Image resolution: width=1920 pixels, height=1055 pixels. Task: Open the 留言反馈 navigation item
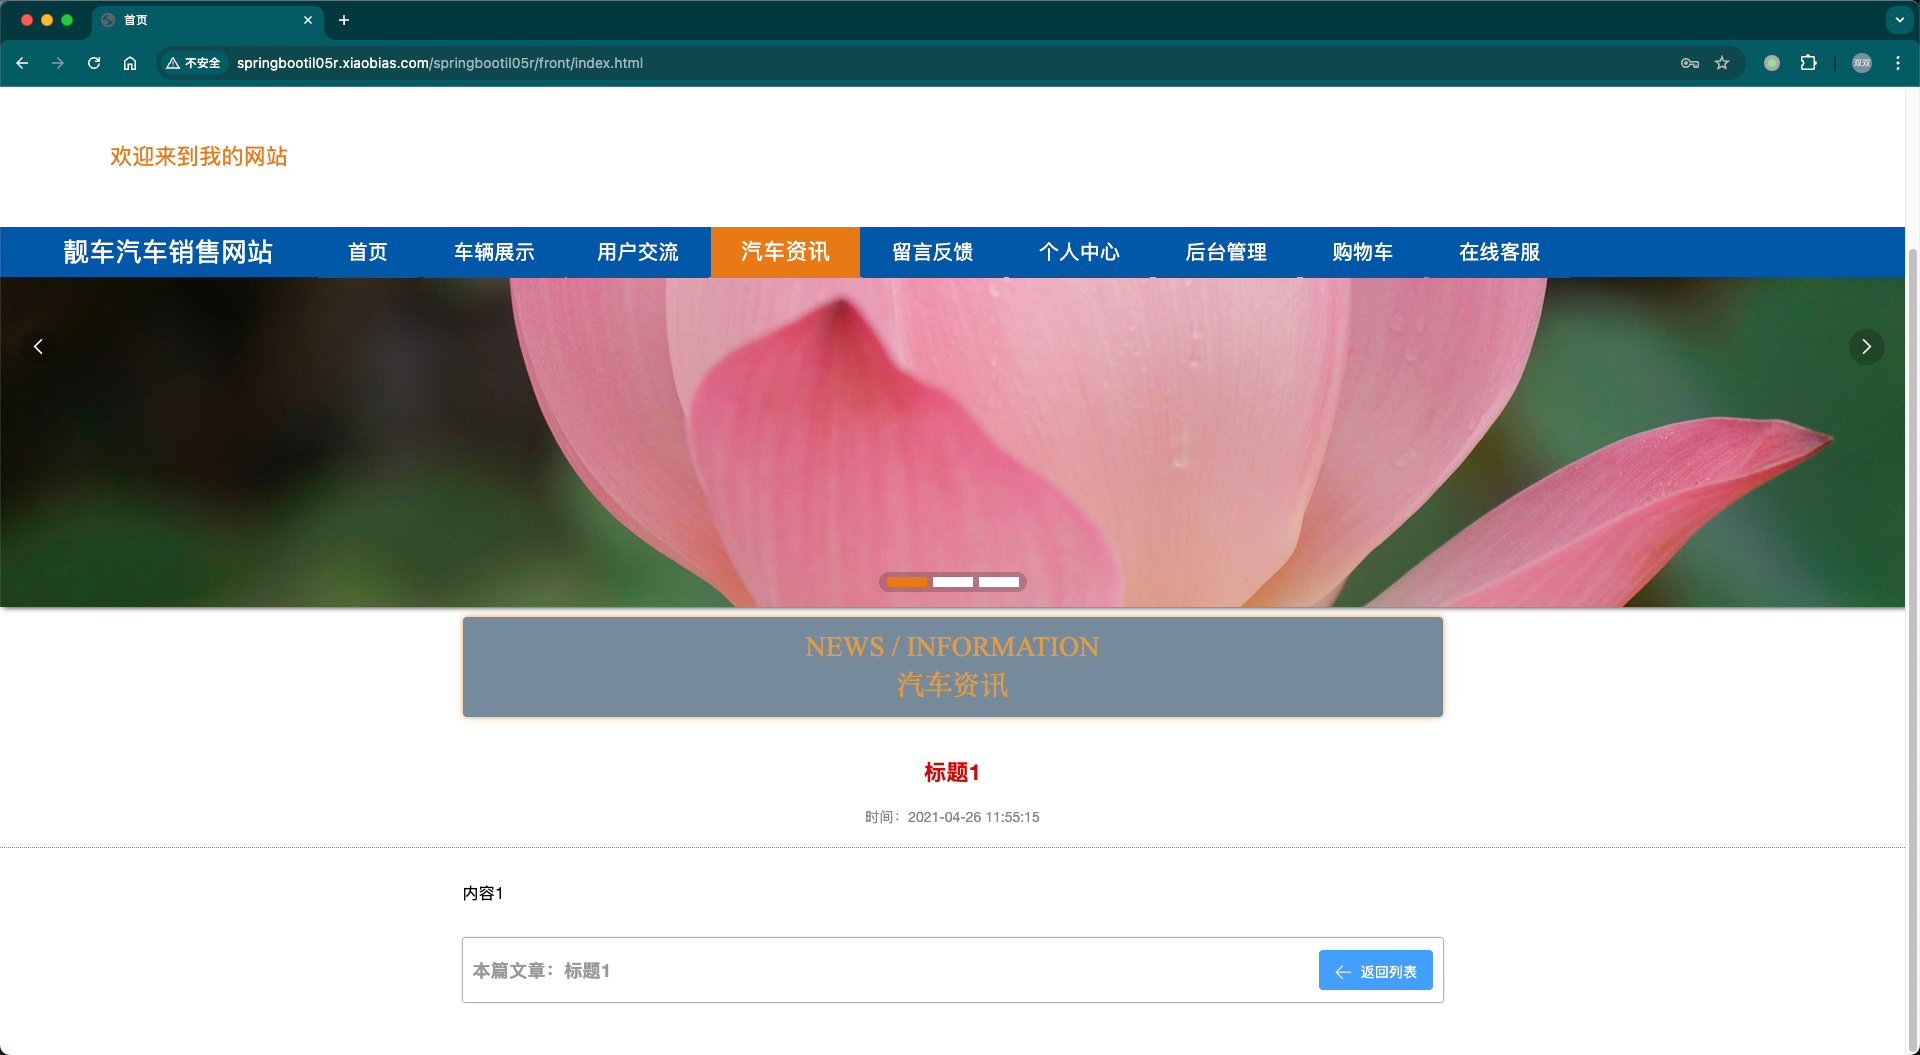(x=933, y=252)
